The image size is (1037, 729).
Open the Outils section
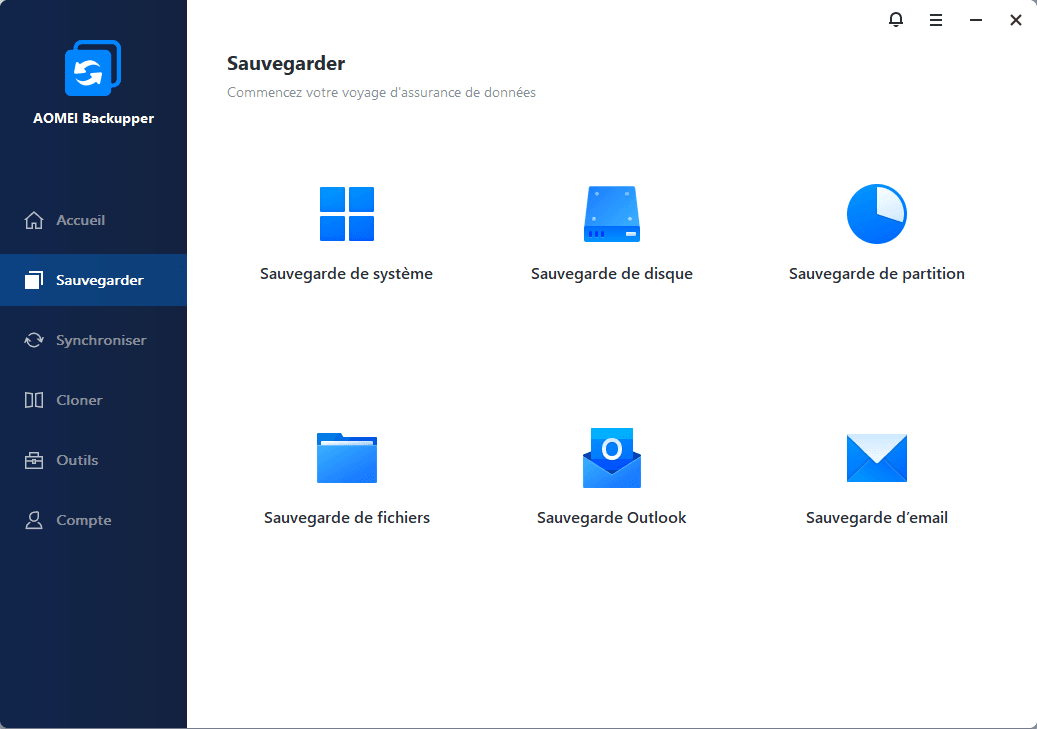[x=93, y=460]
